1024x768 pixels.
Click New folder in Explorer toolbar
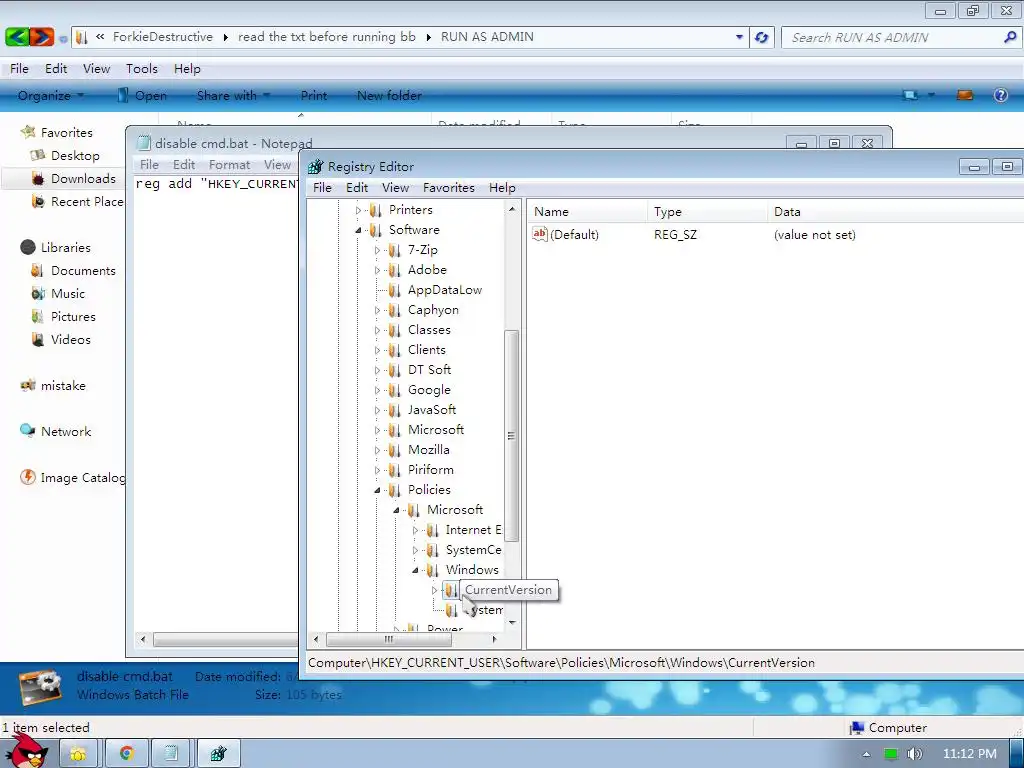(389, 95)
